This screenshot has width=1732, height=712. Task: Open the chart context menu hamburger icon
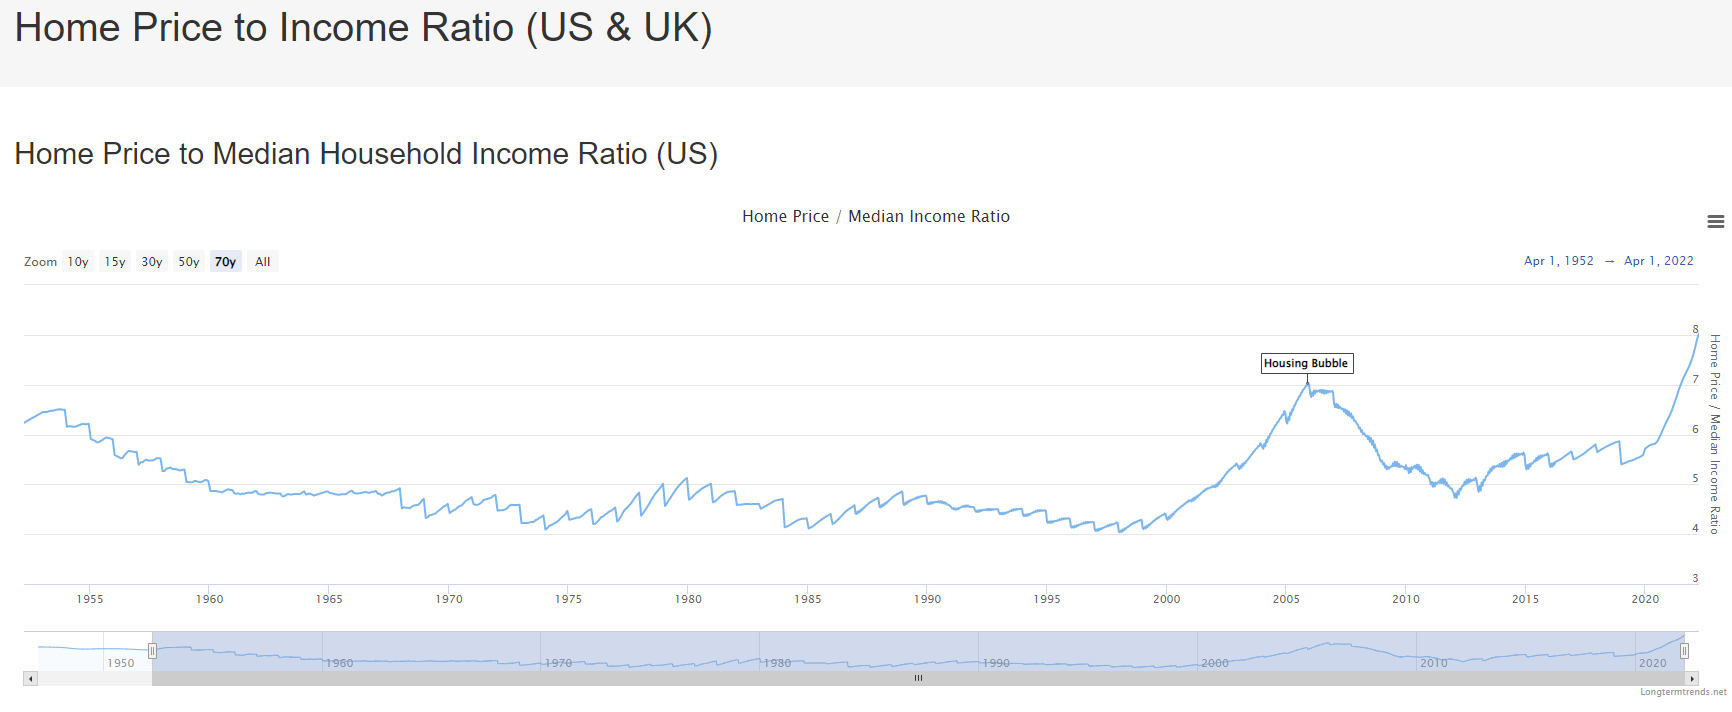[x=1715, y=222]
